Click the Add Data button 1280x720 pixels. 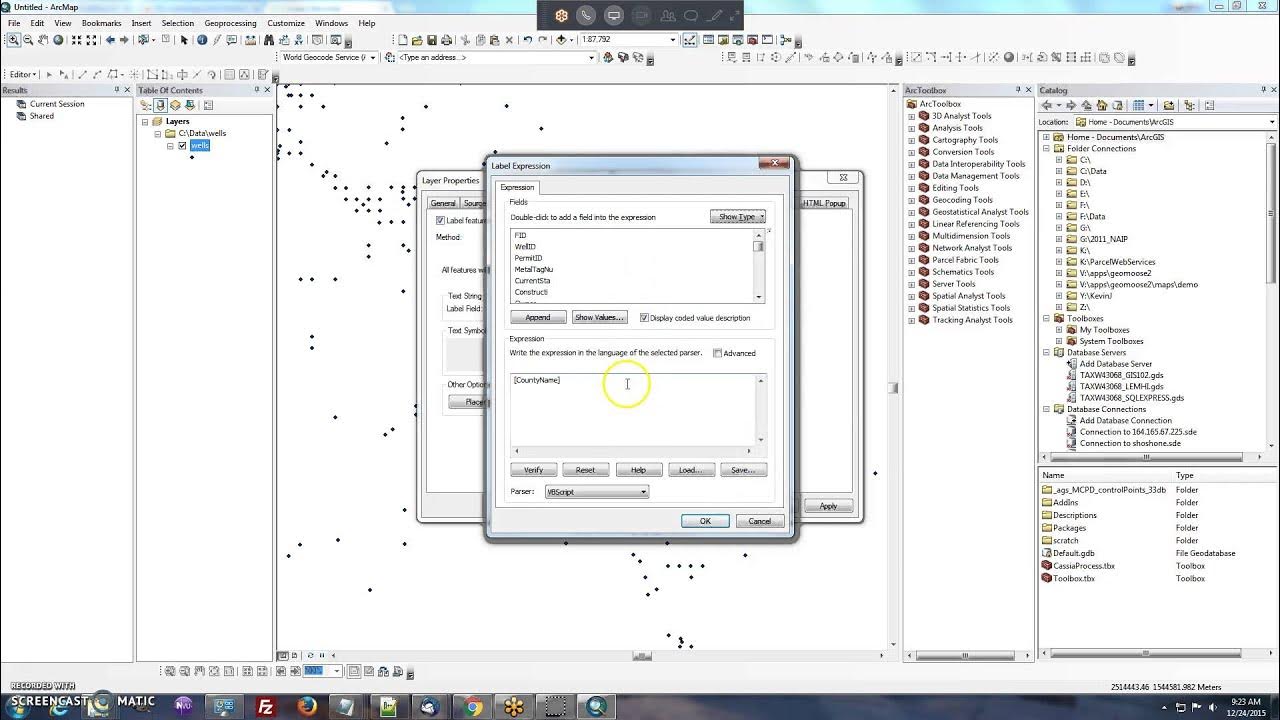[x=563, y=40]
